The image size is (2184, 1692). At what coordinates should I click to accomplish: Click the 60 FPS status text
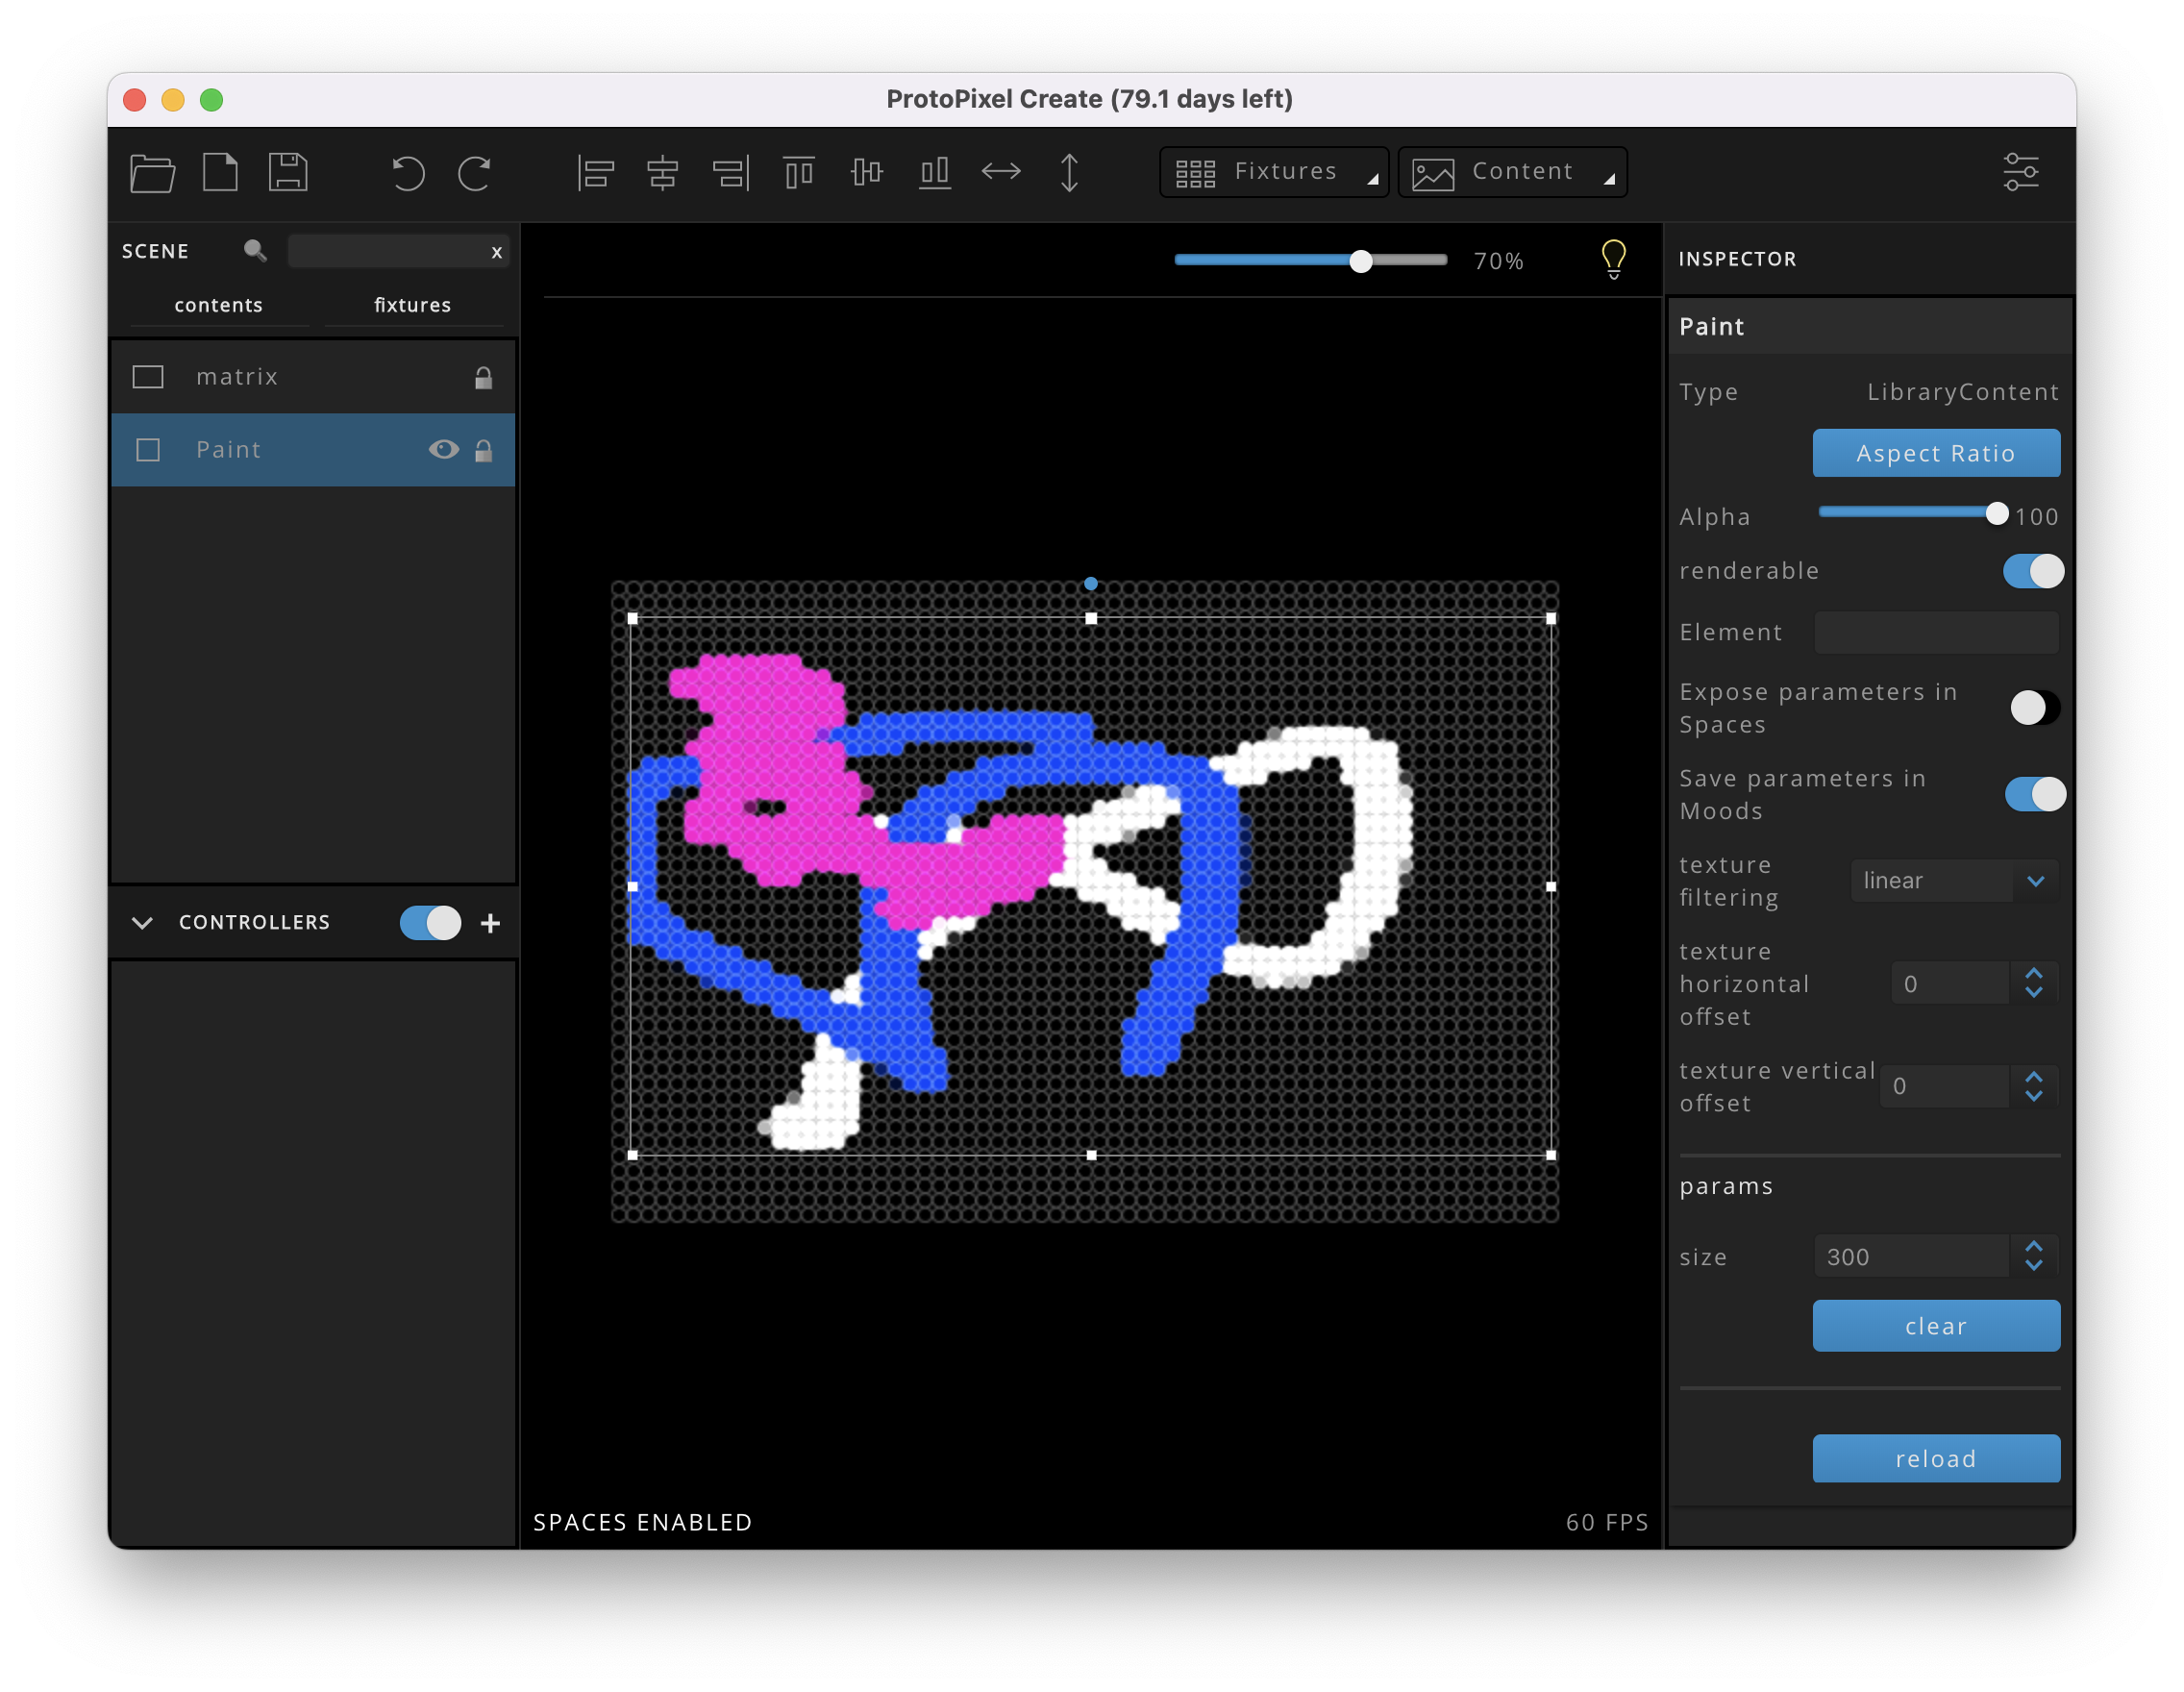click(x=1607, y=1522)
